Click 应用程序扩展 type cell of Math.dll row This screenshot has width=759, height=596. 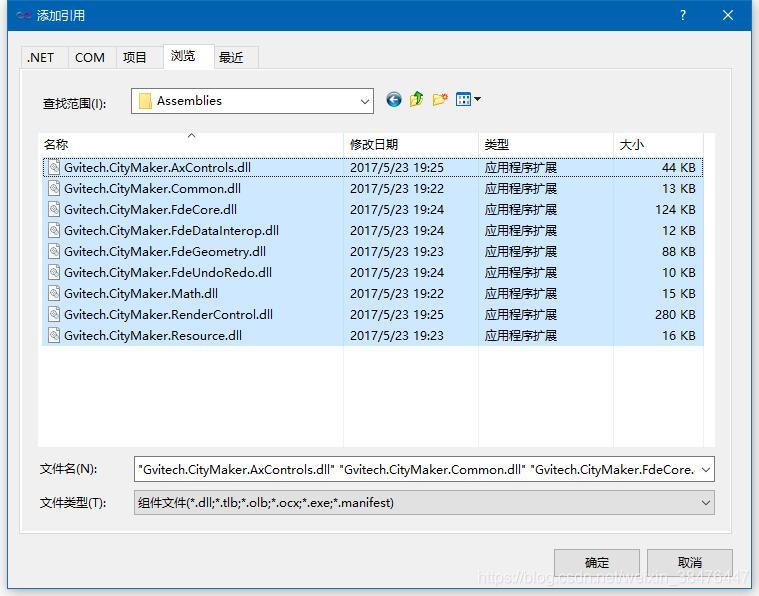point(521,293)
